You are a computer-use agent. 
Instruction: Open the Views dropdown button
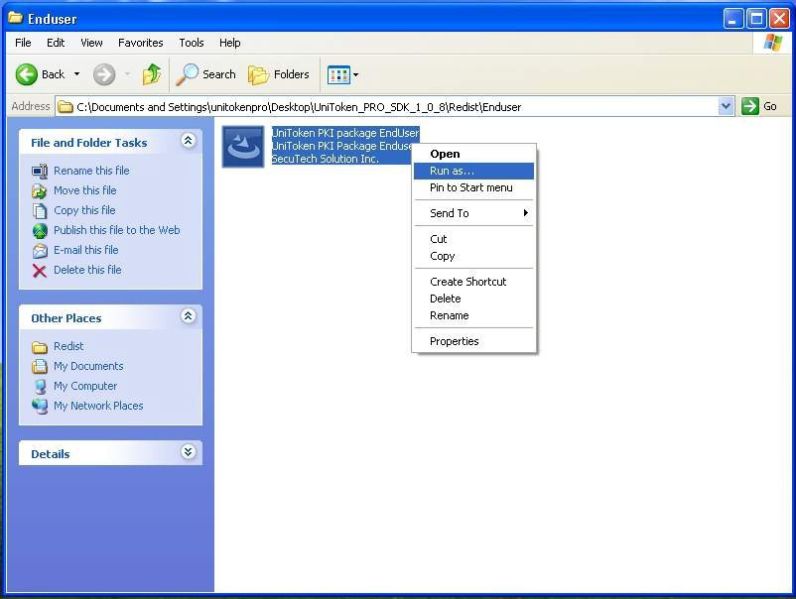(343, 75)
